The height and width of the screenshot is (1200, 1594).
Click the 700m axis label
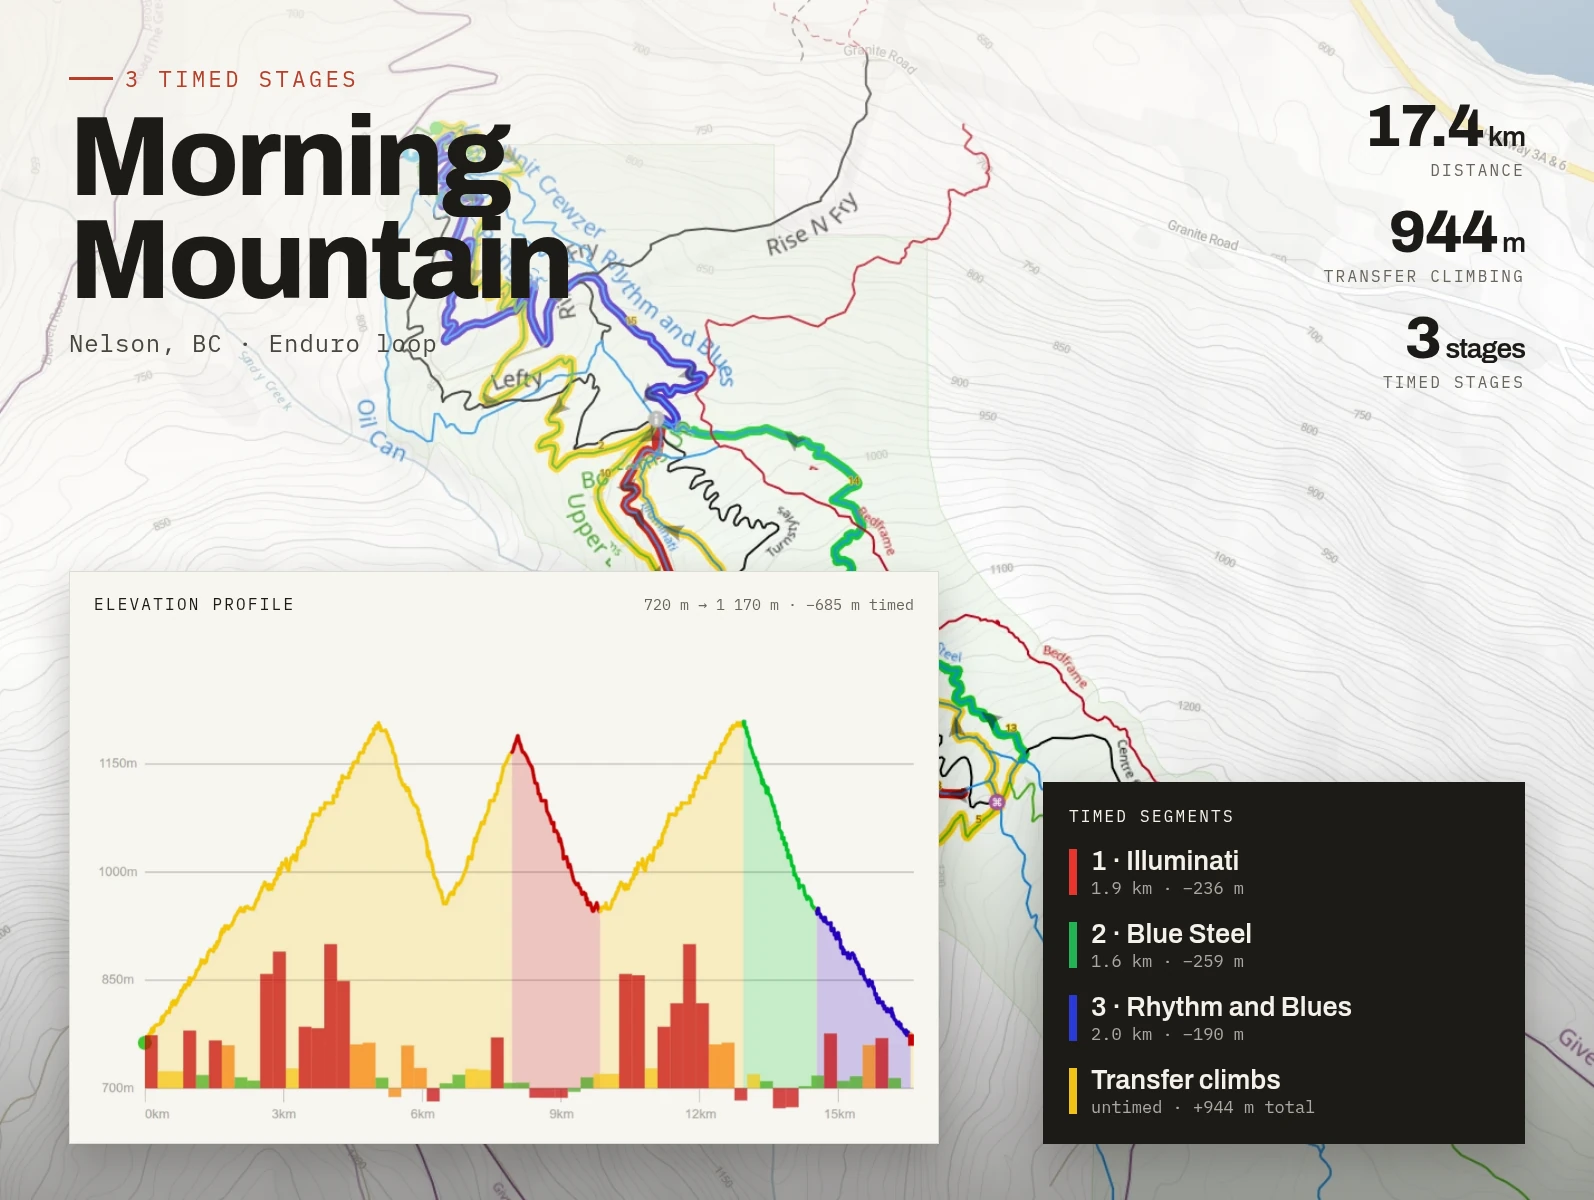point(118,1087)
